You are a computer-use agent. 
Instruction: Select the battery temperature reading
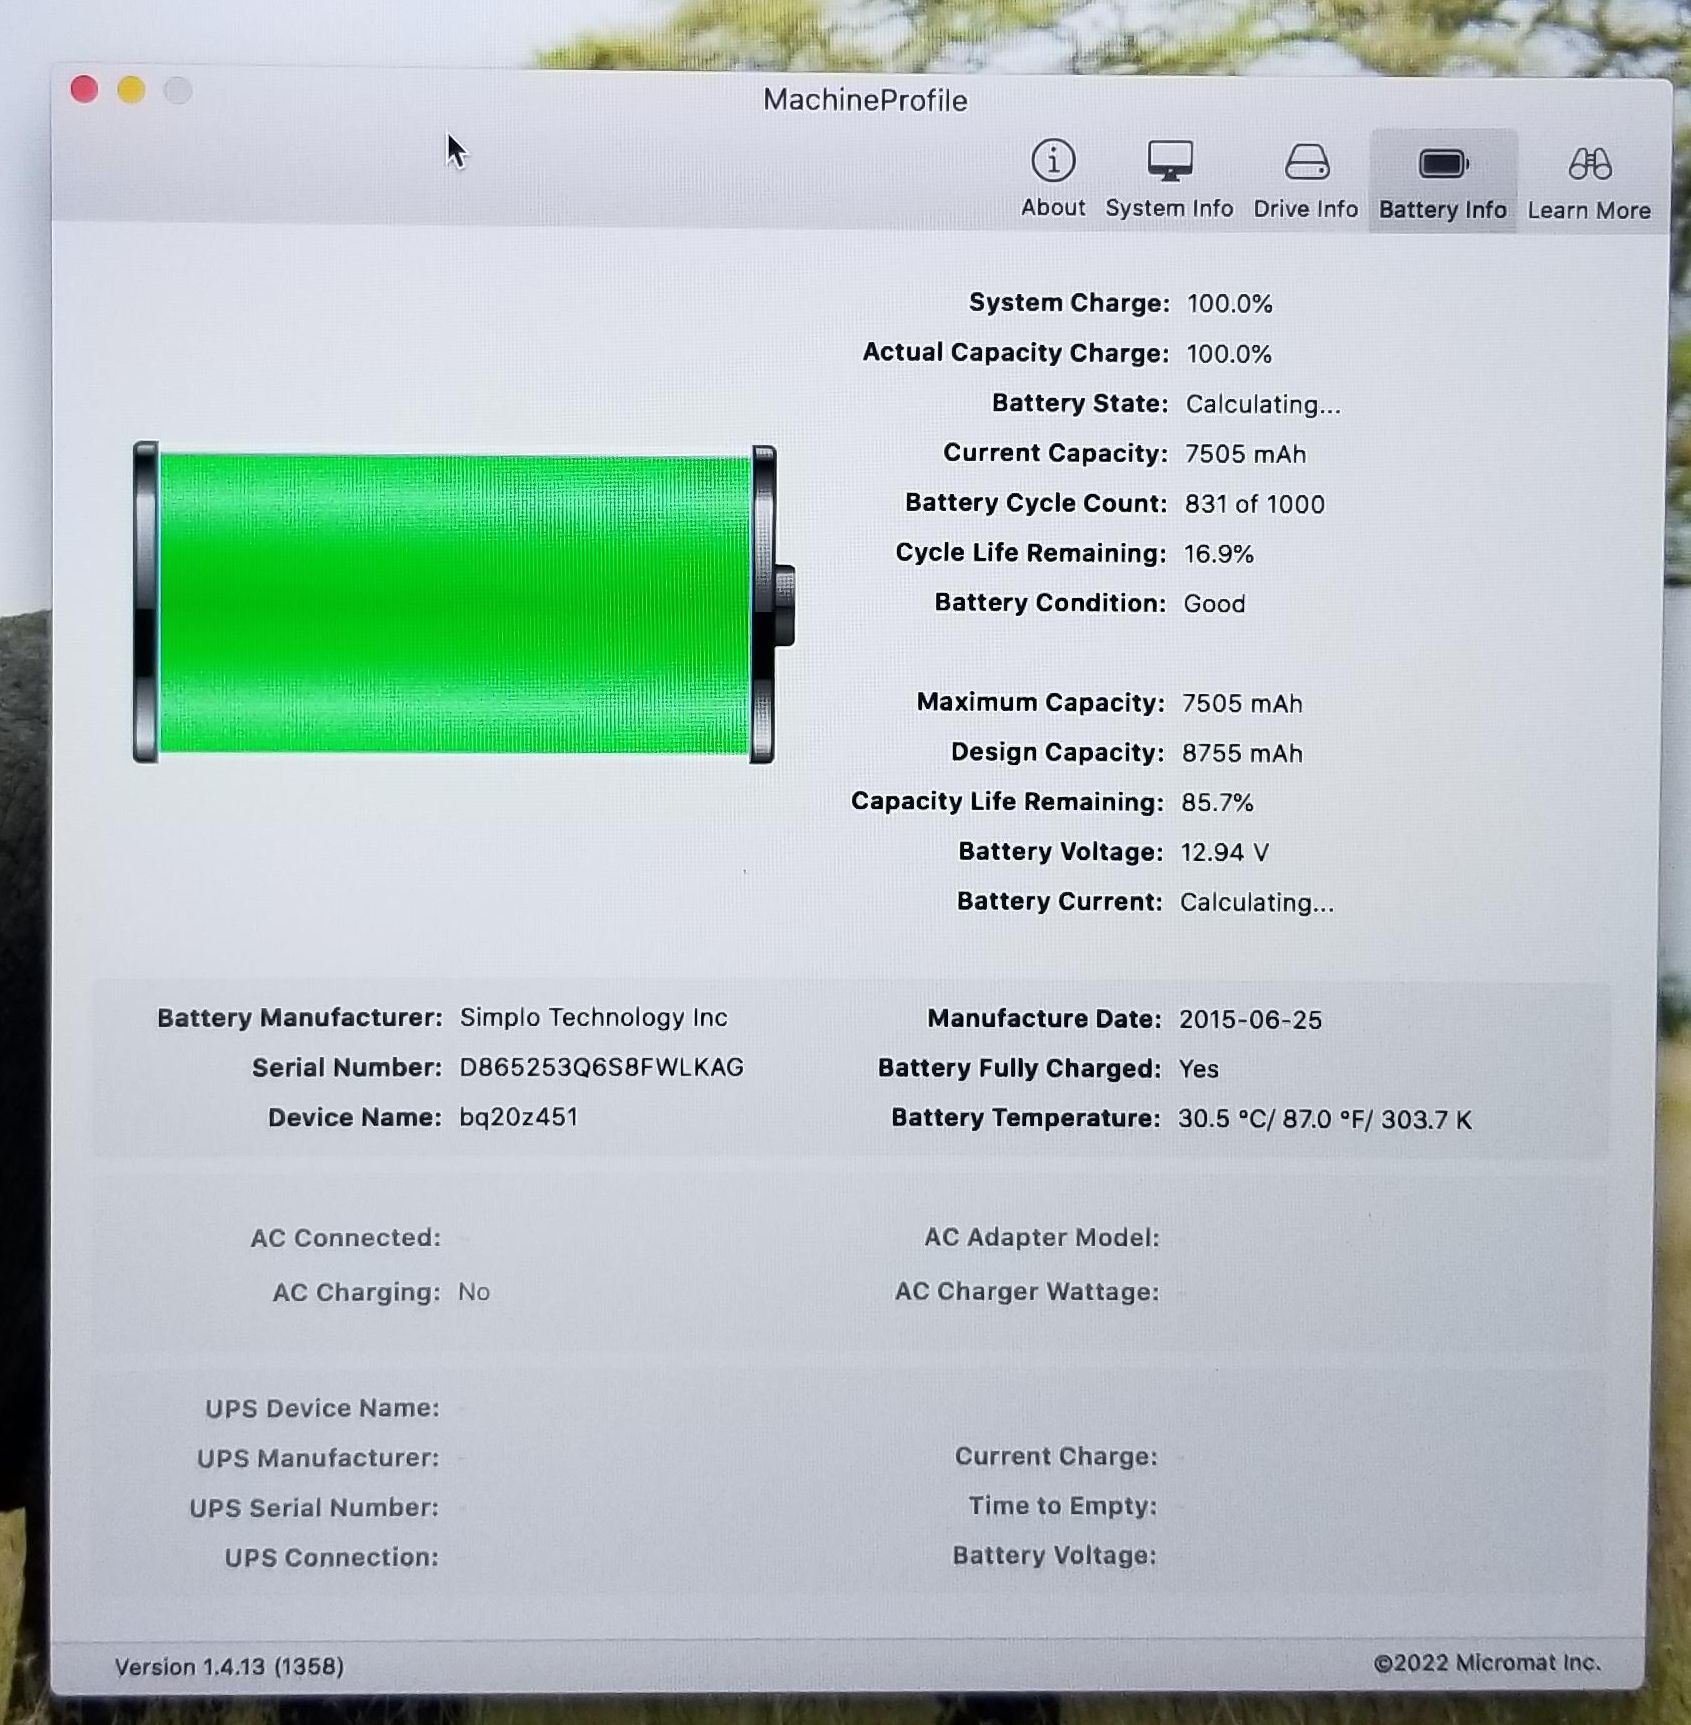point(1324,1119)
